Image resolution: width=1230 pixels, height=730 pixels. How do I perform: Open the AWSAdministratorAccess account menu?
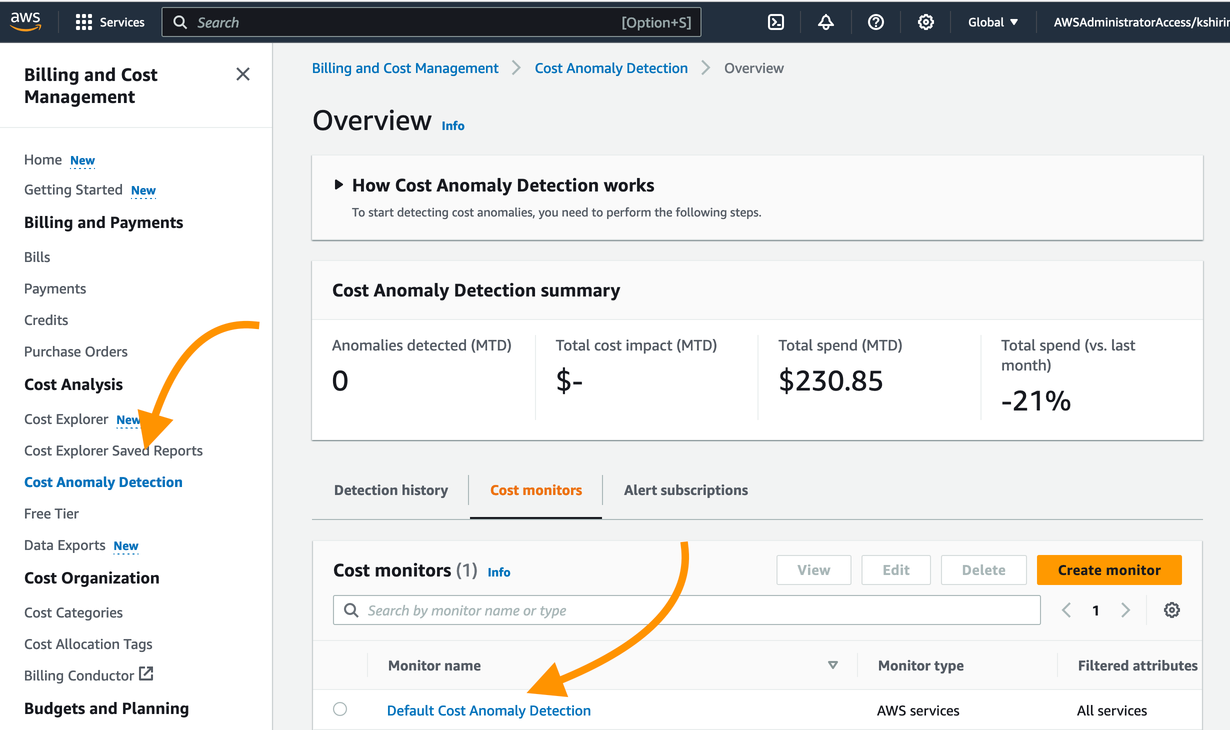[1141, 22]
